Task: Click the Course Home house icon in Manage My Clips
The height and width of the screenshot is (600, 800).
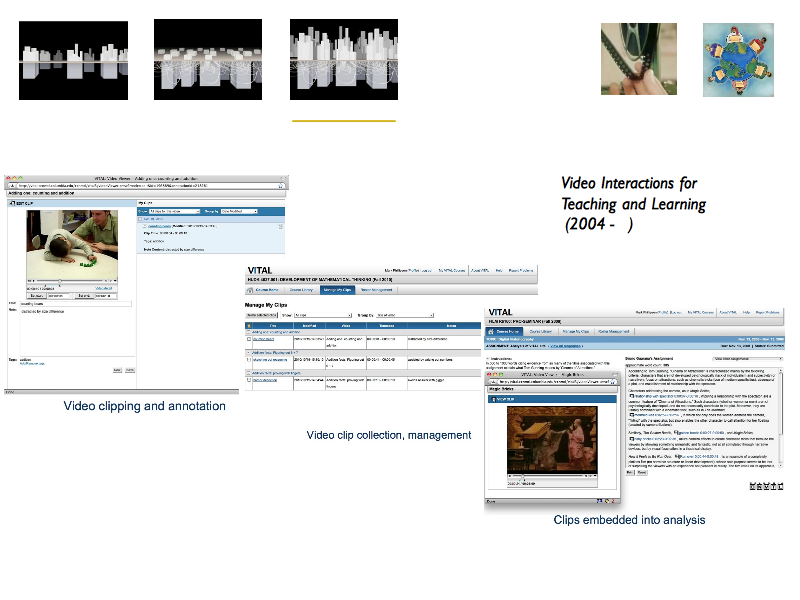Action: [x=251, y=289]
